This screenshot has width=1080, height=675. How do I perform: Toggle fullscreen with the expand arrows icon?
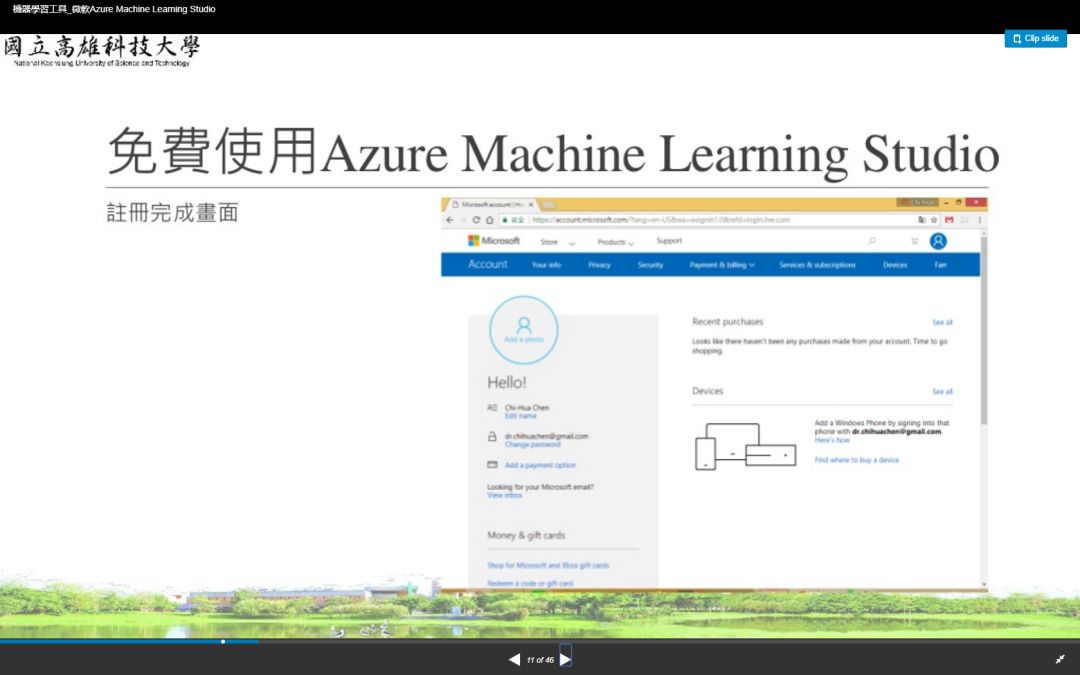pyautogui.click(x=1060, y=659)
